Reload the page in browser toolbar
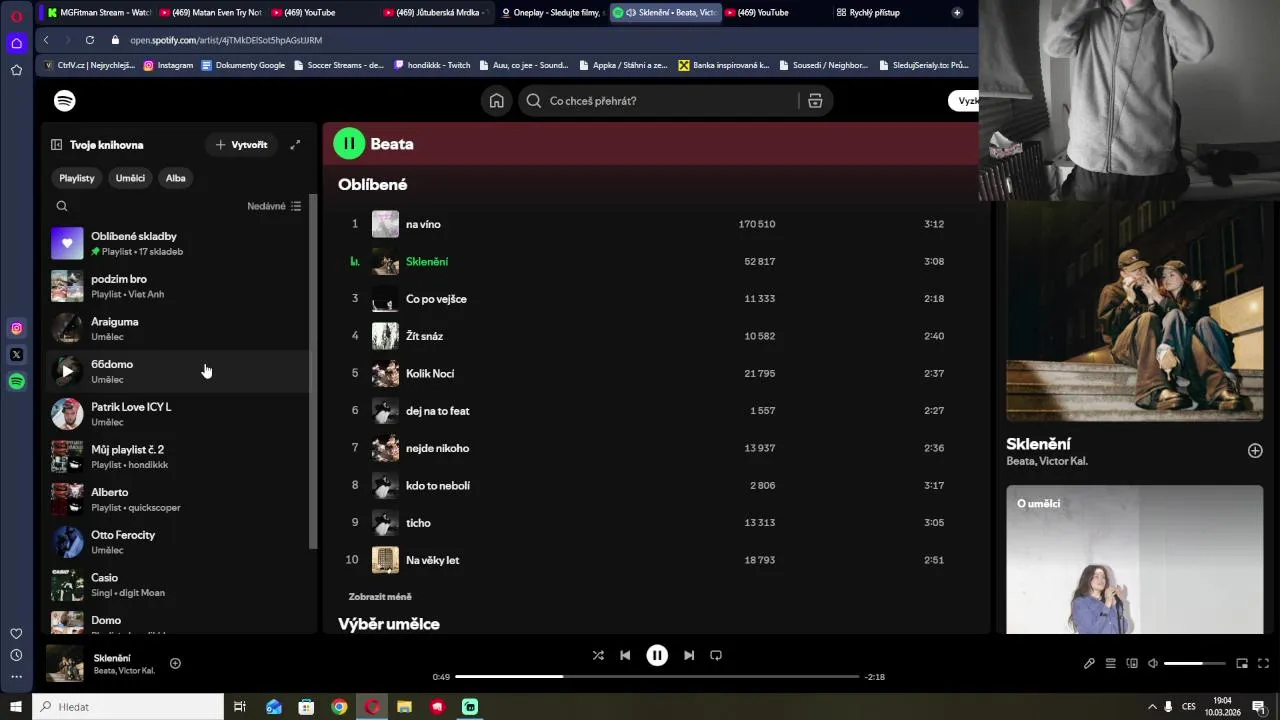 tap(90, 40)
